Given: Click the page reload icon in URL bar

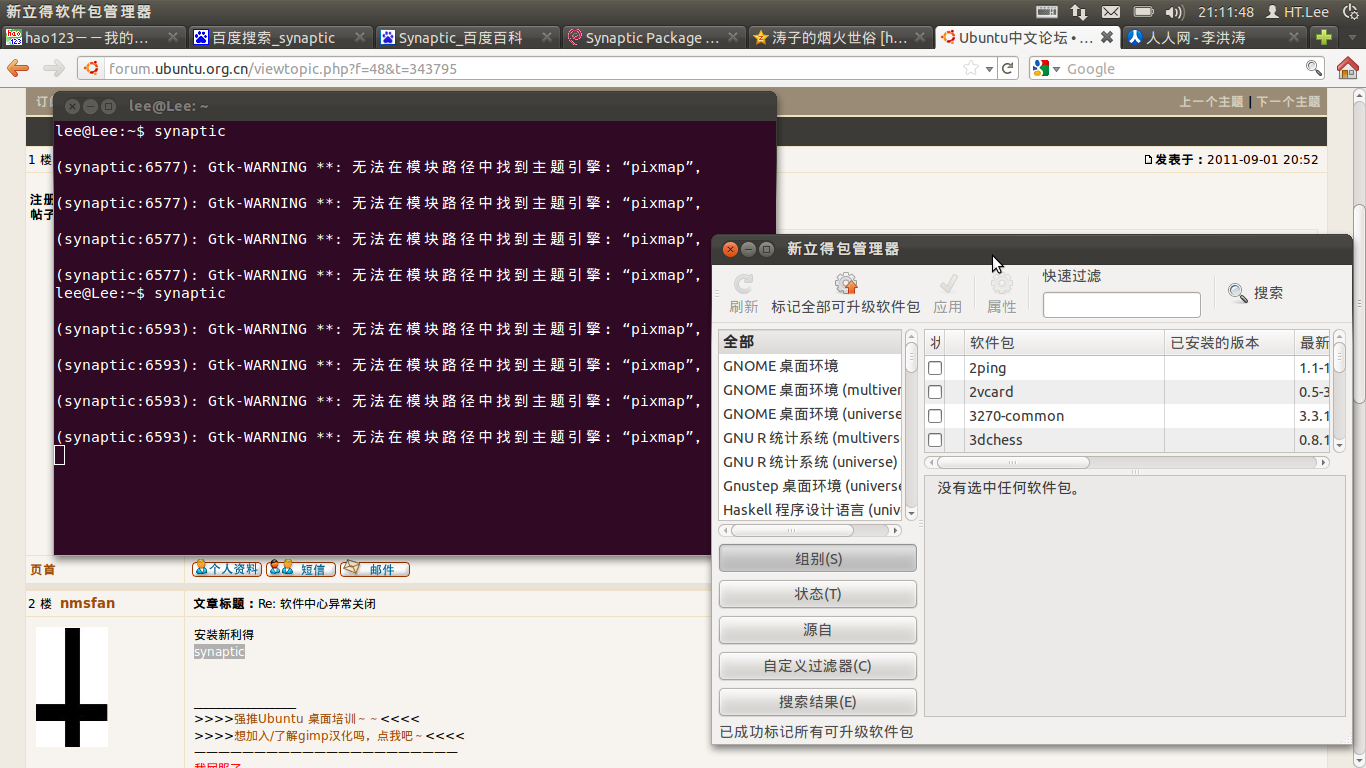Looking at the screenshot, I should tap(1008, 68).
